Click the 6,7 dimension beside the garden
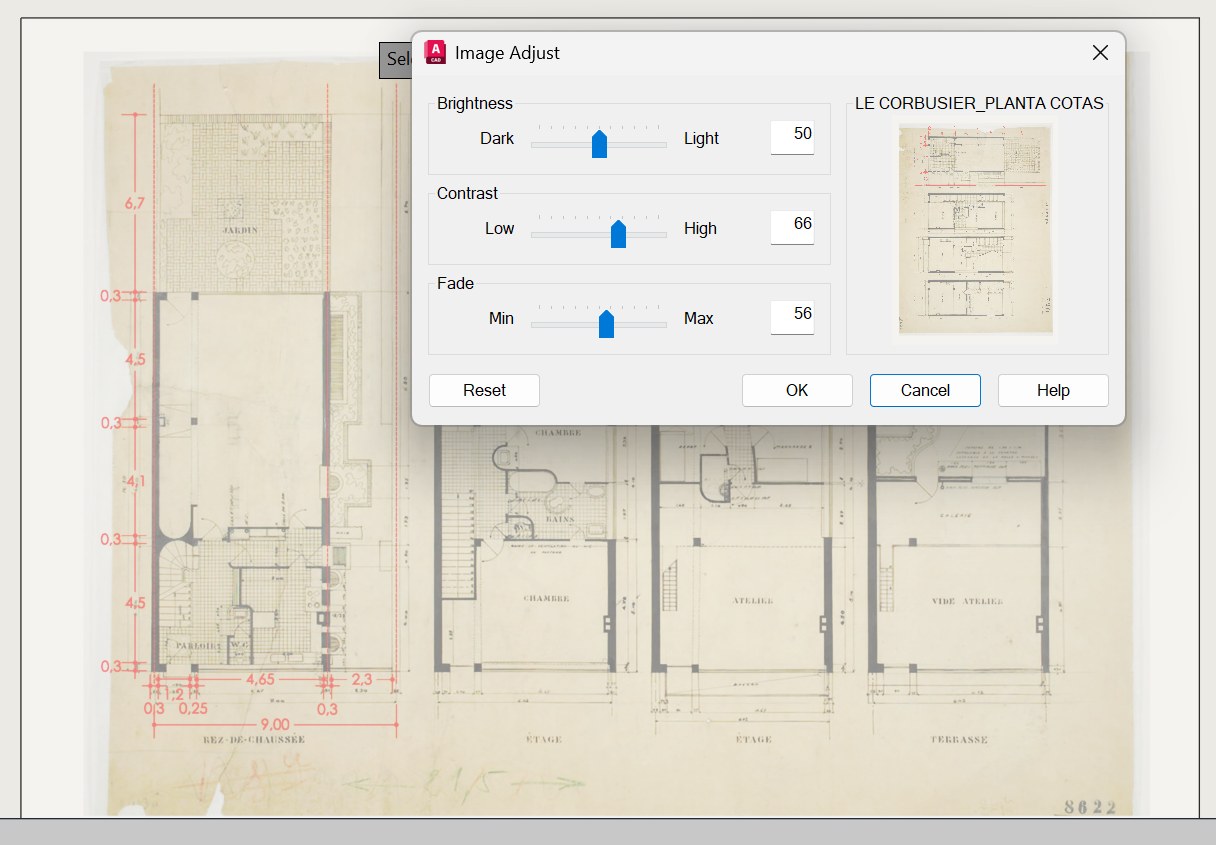The height and width of the screenshot is (845, 1216). point(135,204)
